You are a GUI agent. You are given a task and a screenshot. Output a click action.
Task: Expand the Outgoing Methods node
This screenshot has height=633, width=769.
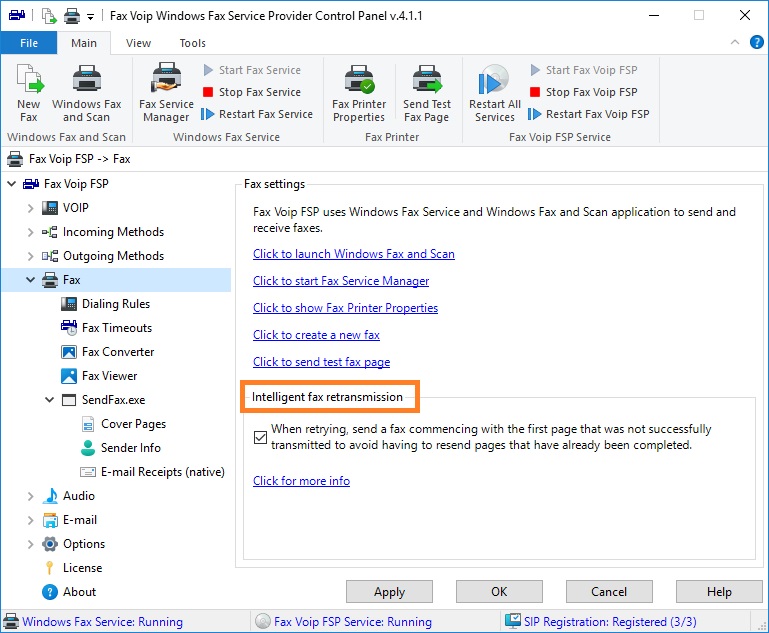(30, 256)
